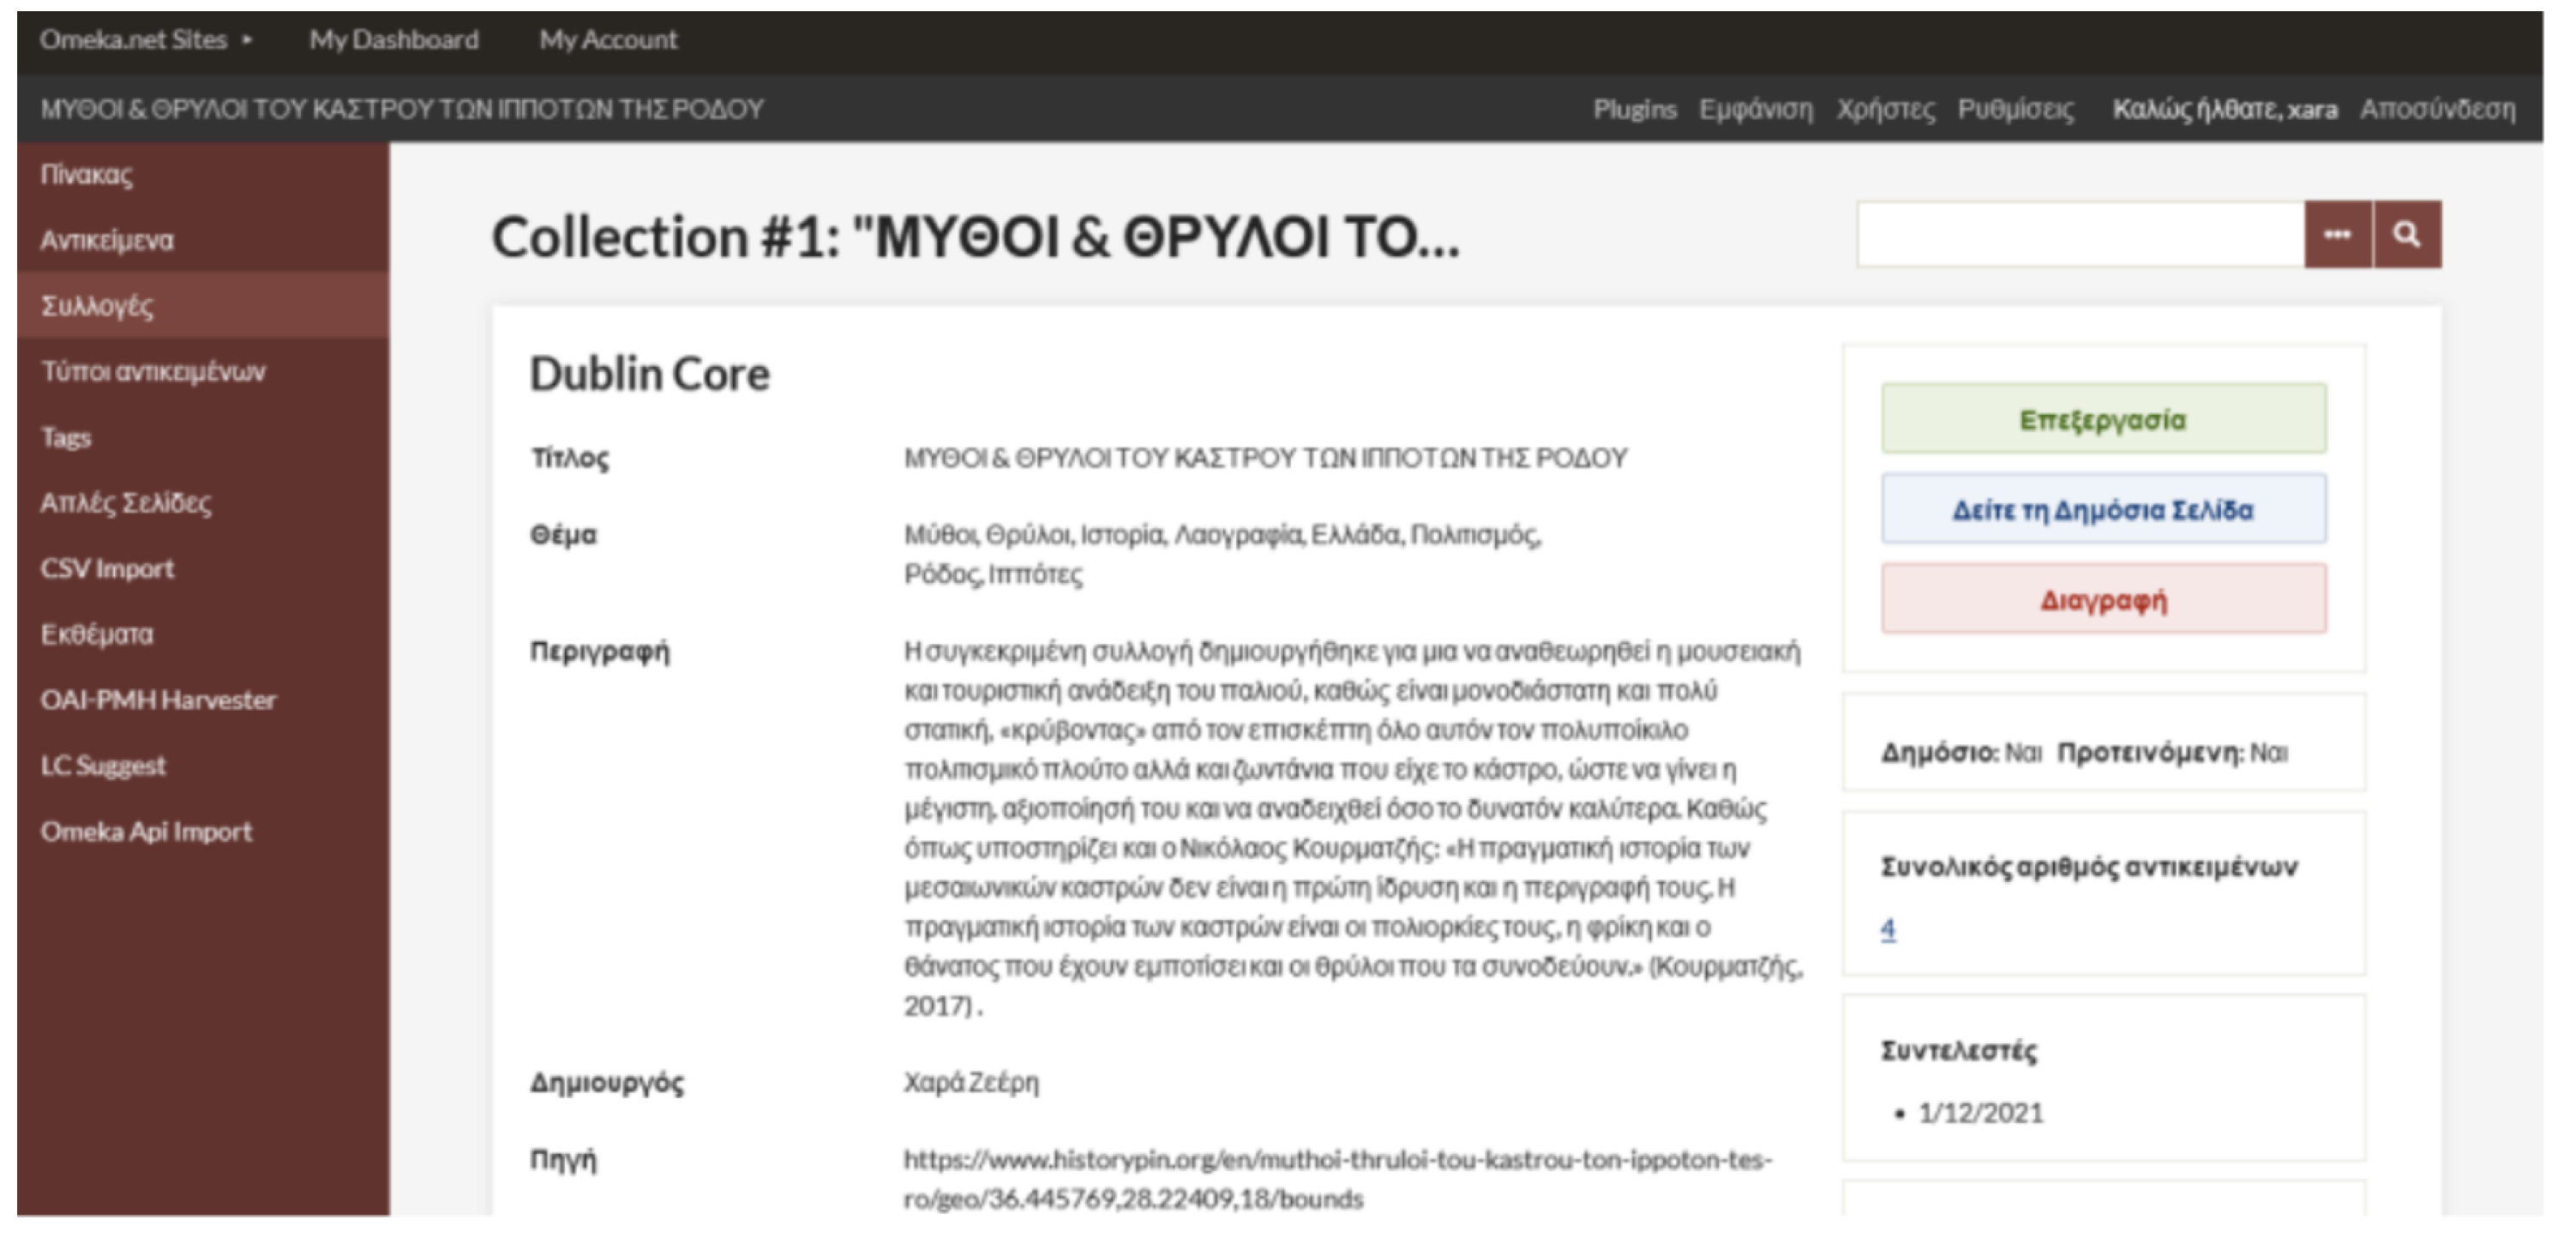Log out via Αποσύνδεση link
The image size is (2576, 1243).
(2437, 109)
